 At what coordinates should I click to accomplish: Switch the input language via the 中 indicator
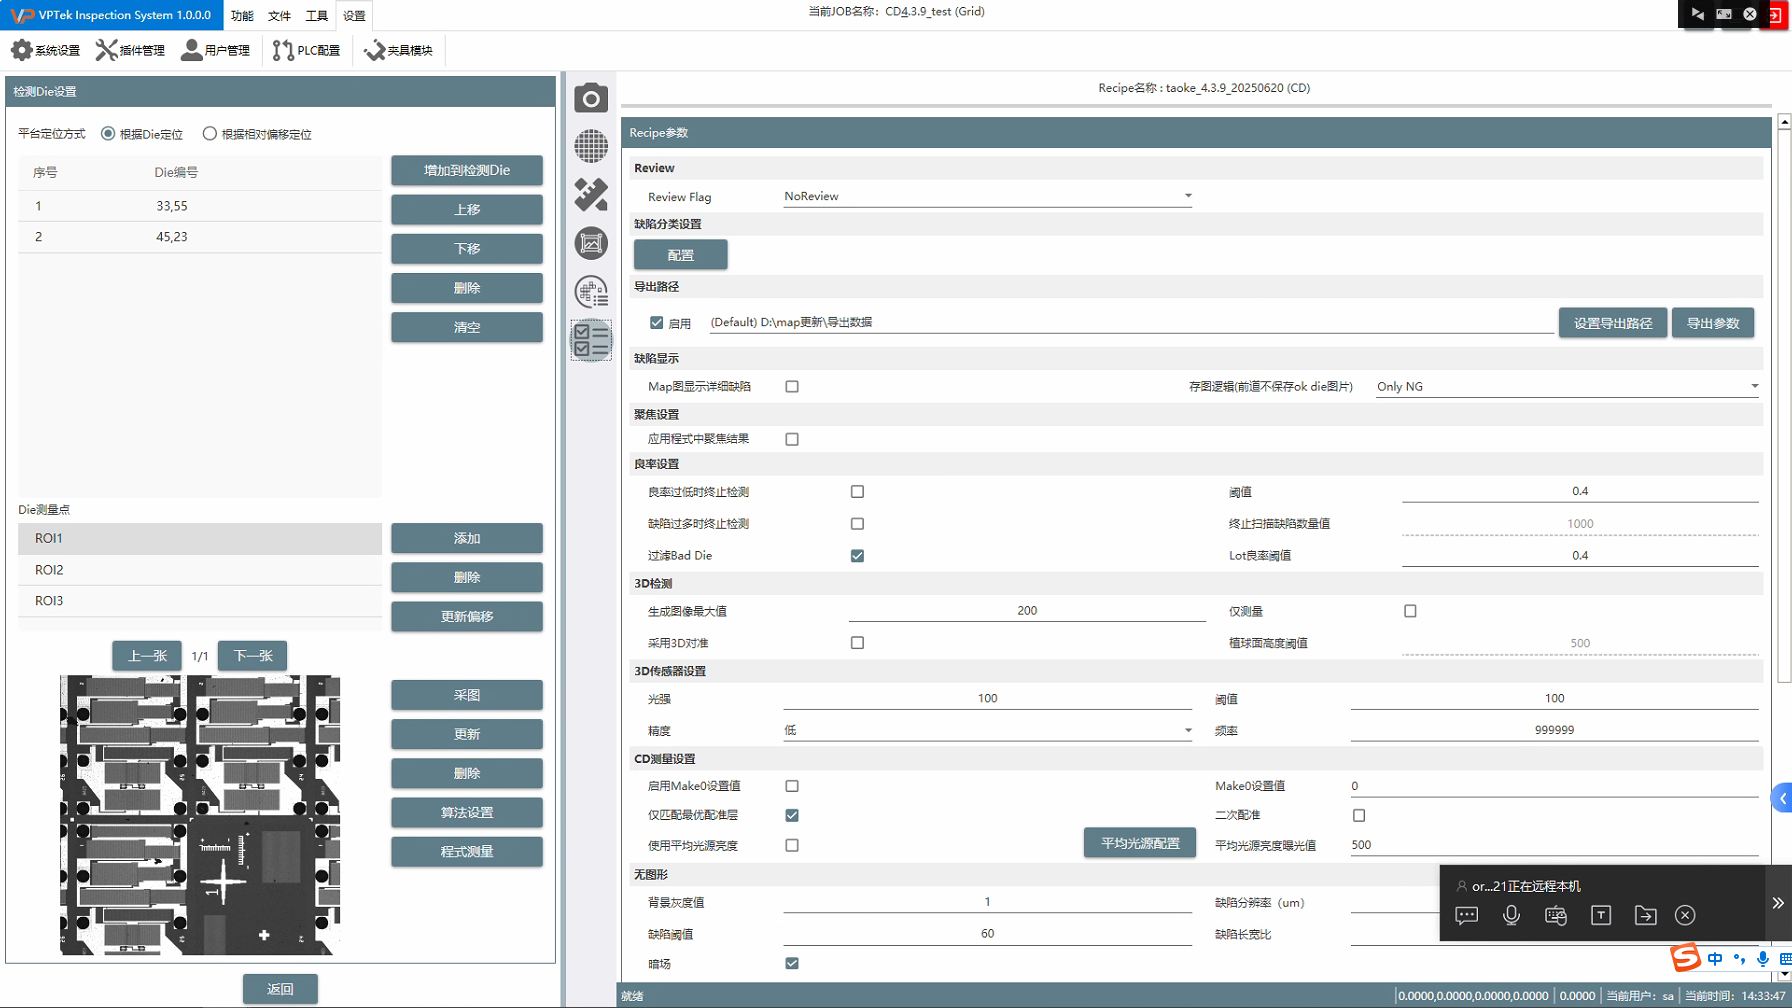point(1715,959)
